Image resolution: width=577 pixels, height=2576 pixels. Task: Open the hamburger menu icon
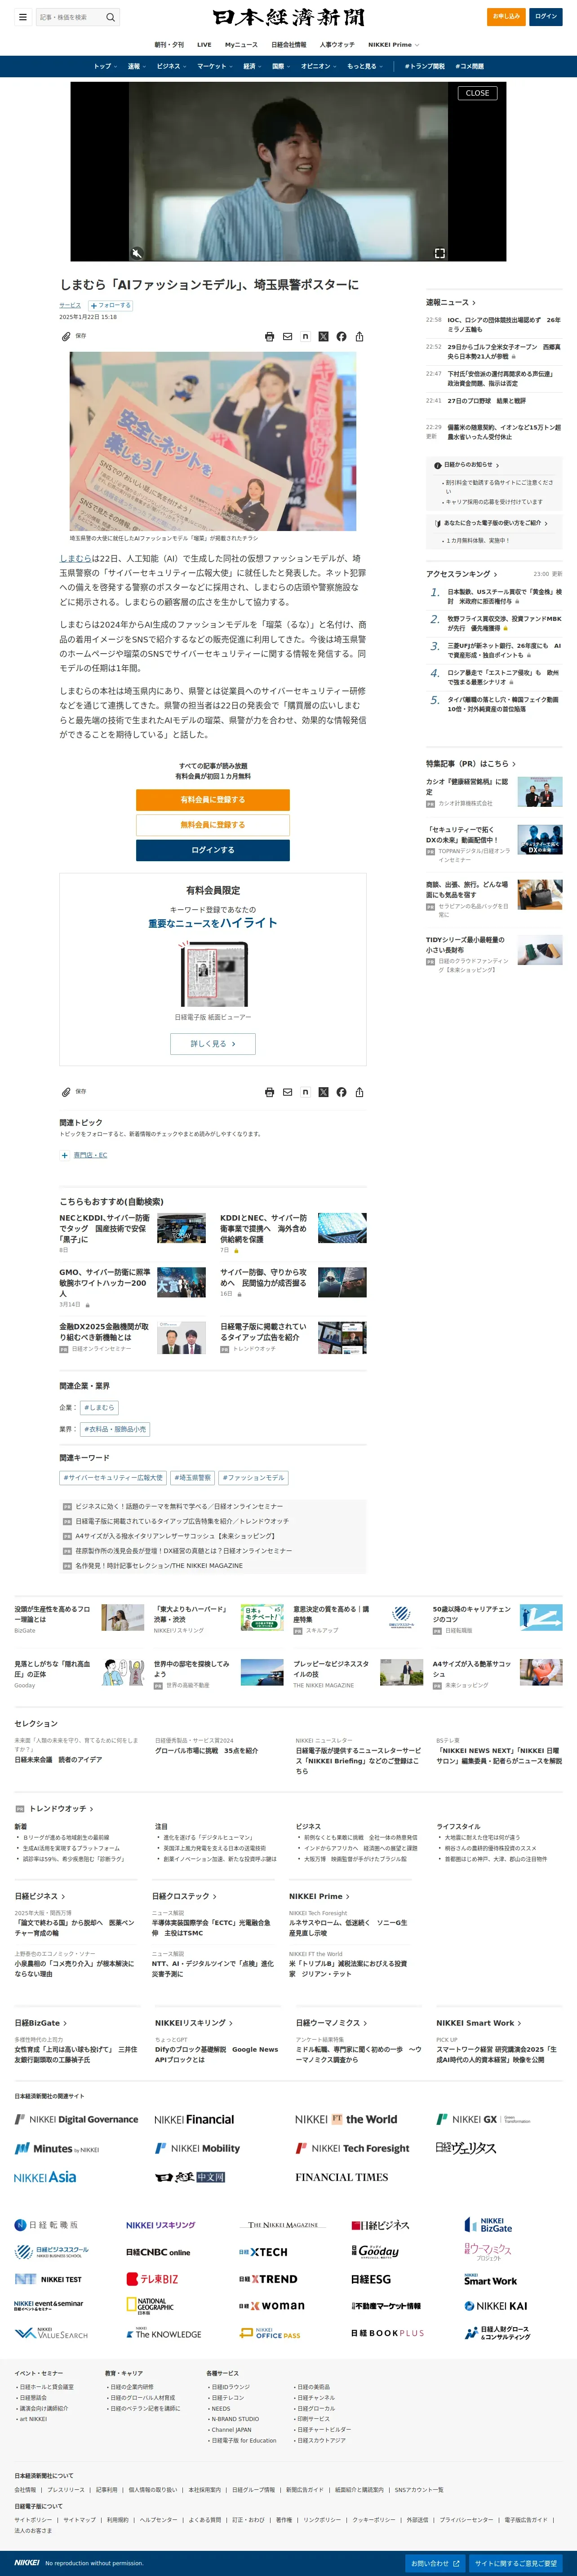(x=23, y=17)
